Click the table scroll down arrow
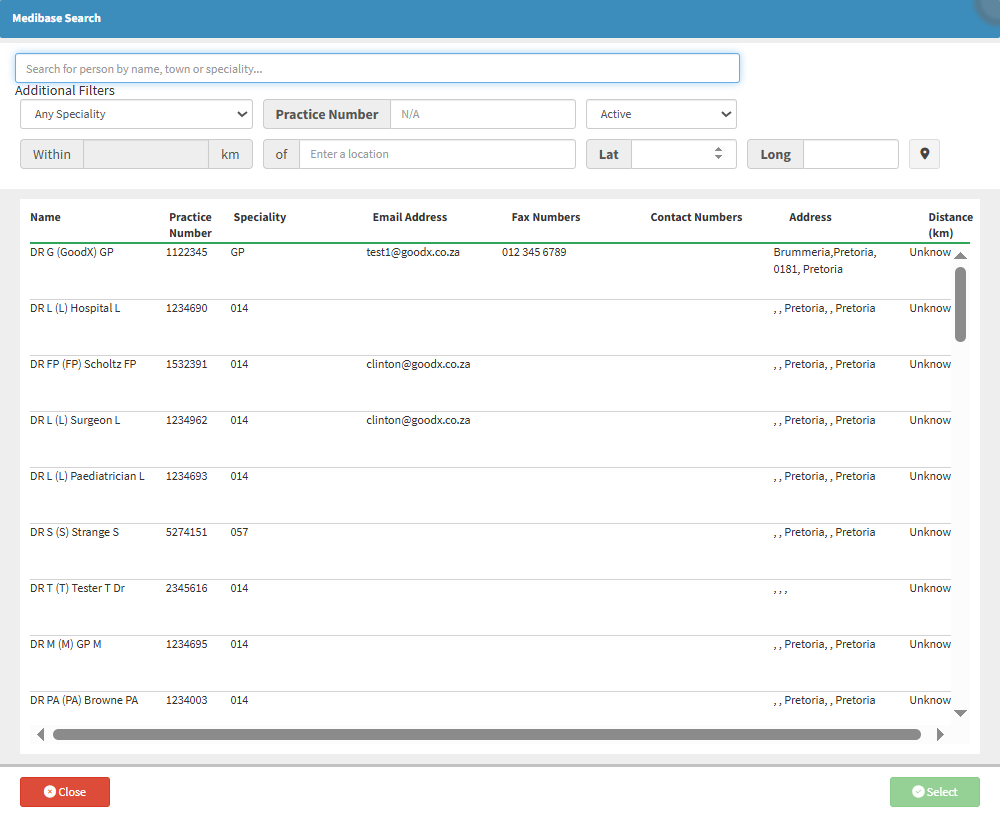This screenshot has height=816, width=1000. (960, 713)
